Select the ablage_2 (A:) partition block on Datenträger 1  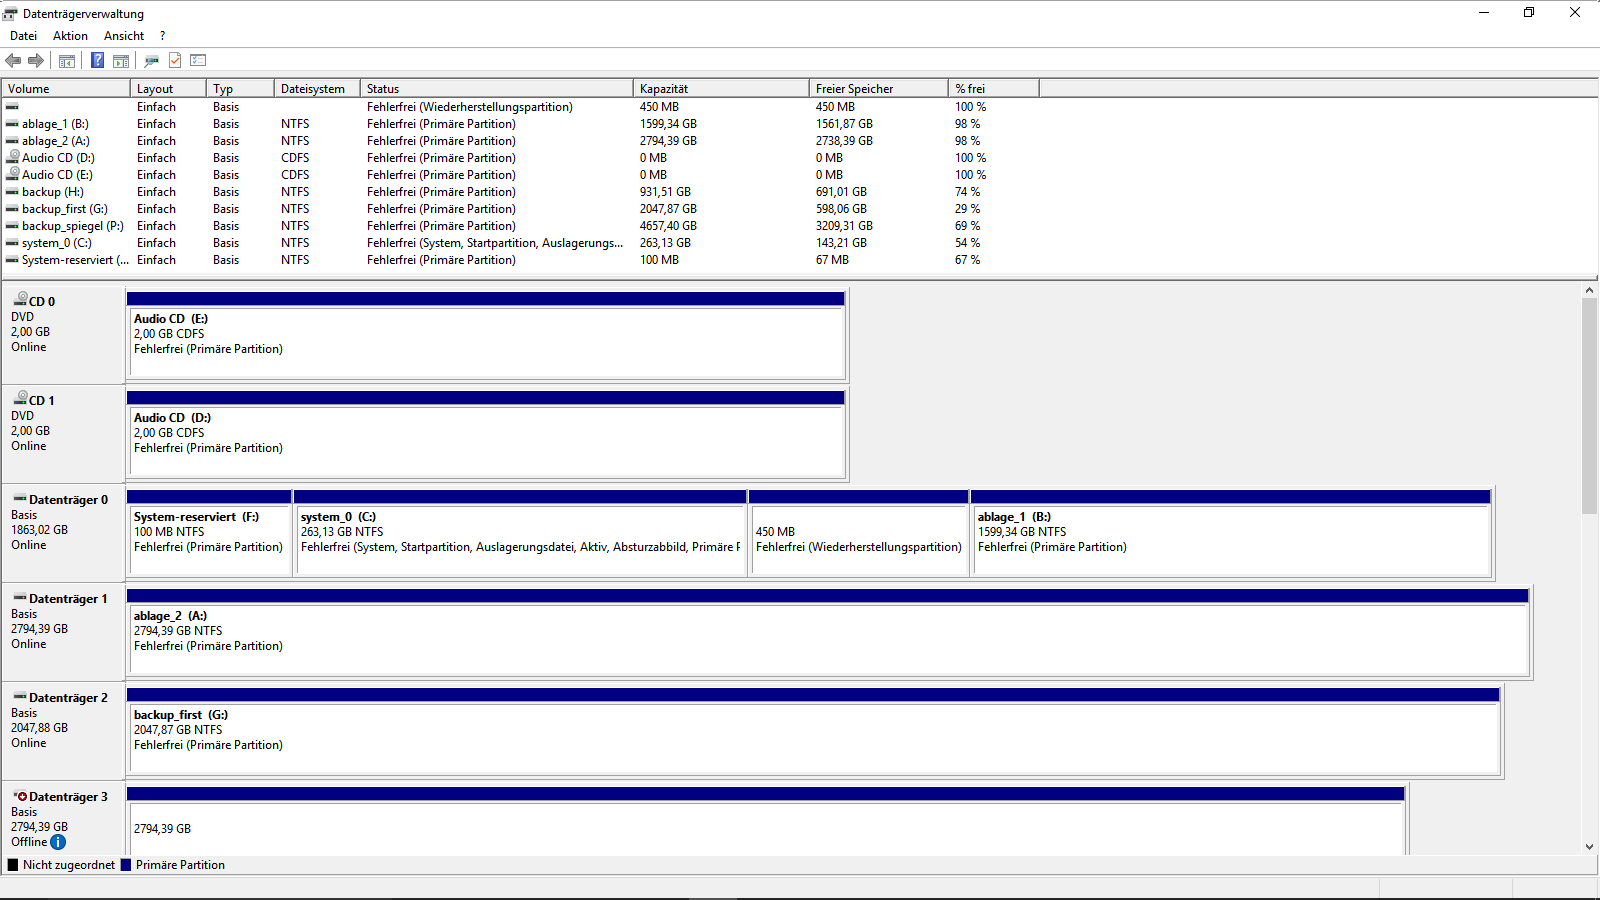(828, 633)
